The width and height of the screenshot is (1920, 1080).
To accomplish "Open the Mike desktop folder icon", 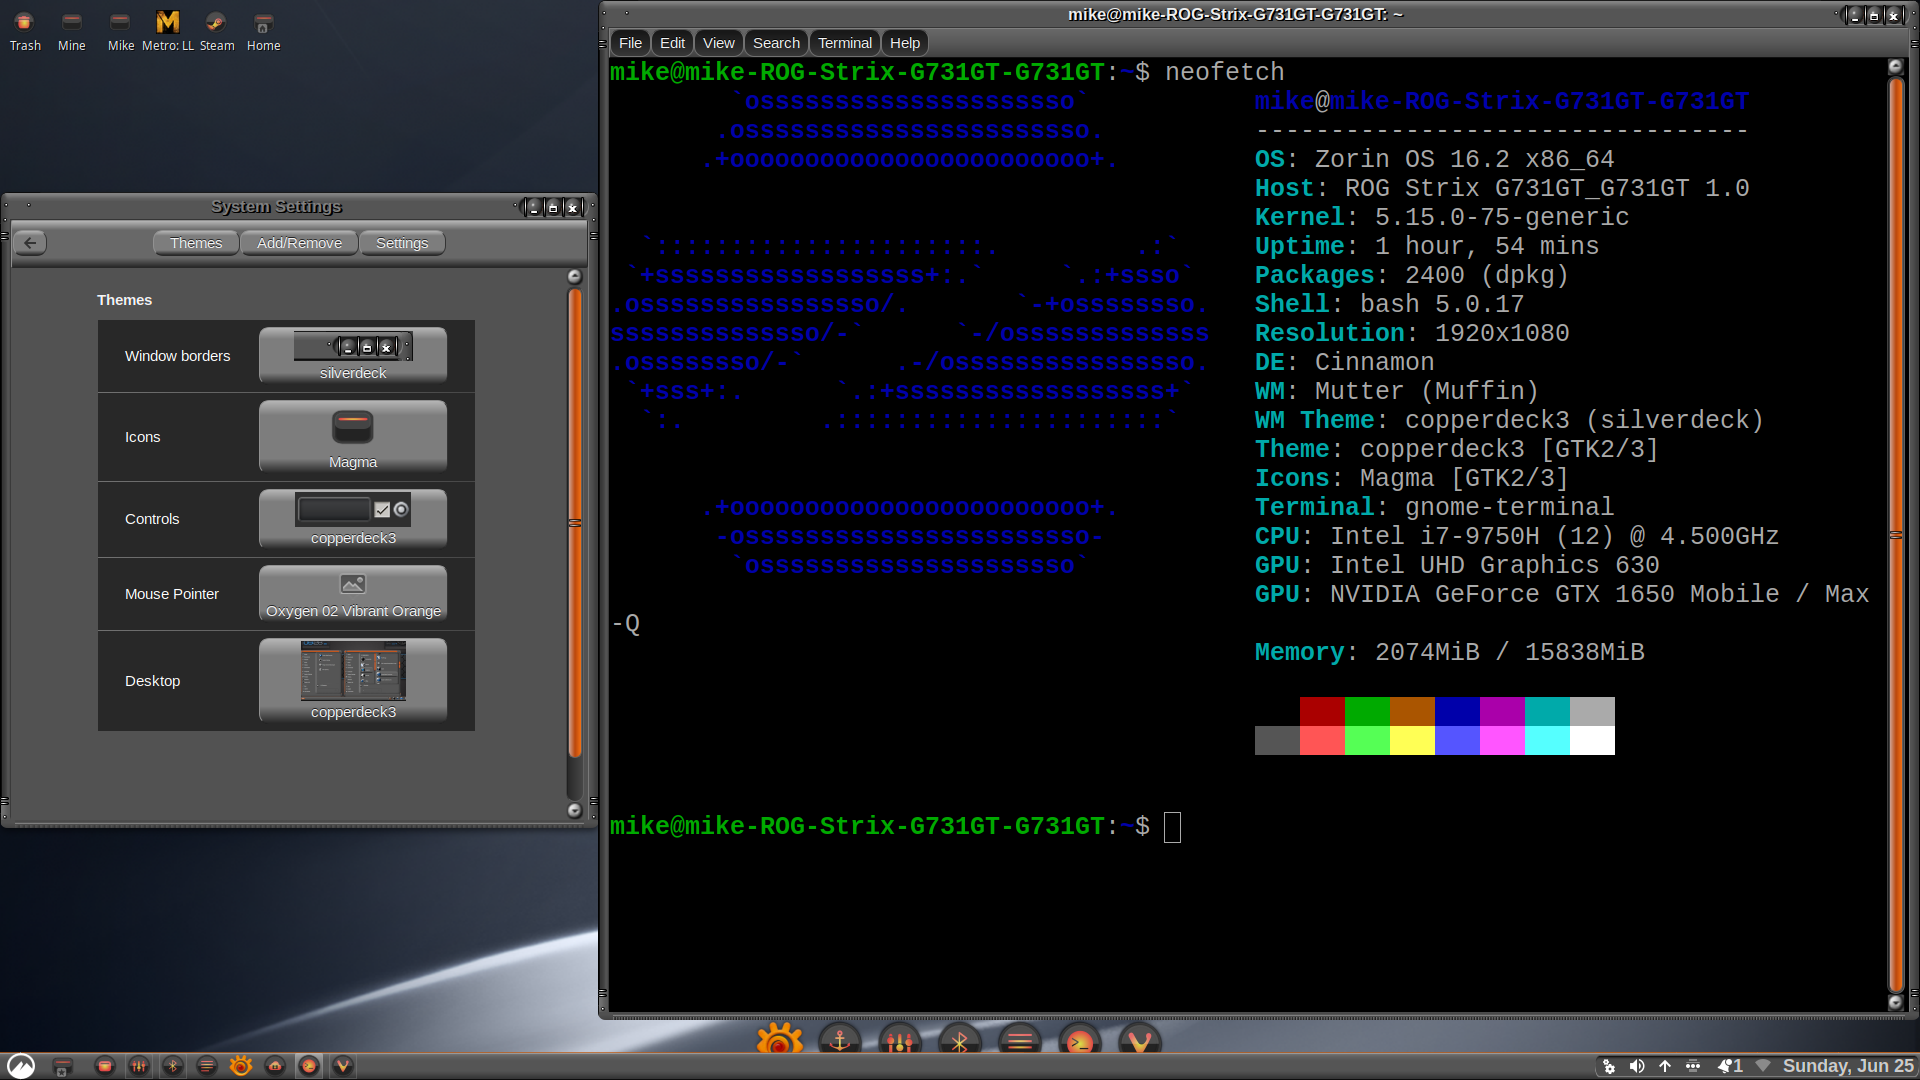I will pyautogui.click(x=120, y=30).
